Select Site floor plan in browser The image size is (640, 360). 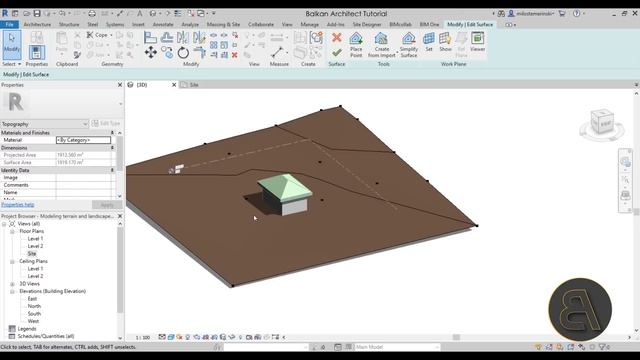[x=32, y=254]
